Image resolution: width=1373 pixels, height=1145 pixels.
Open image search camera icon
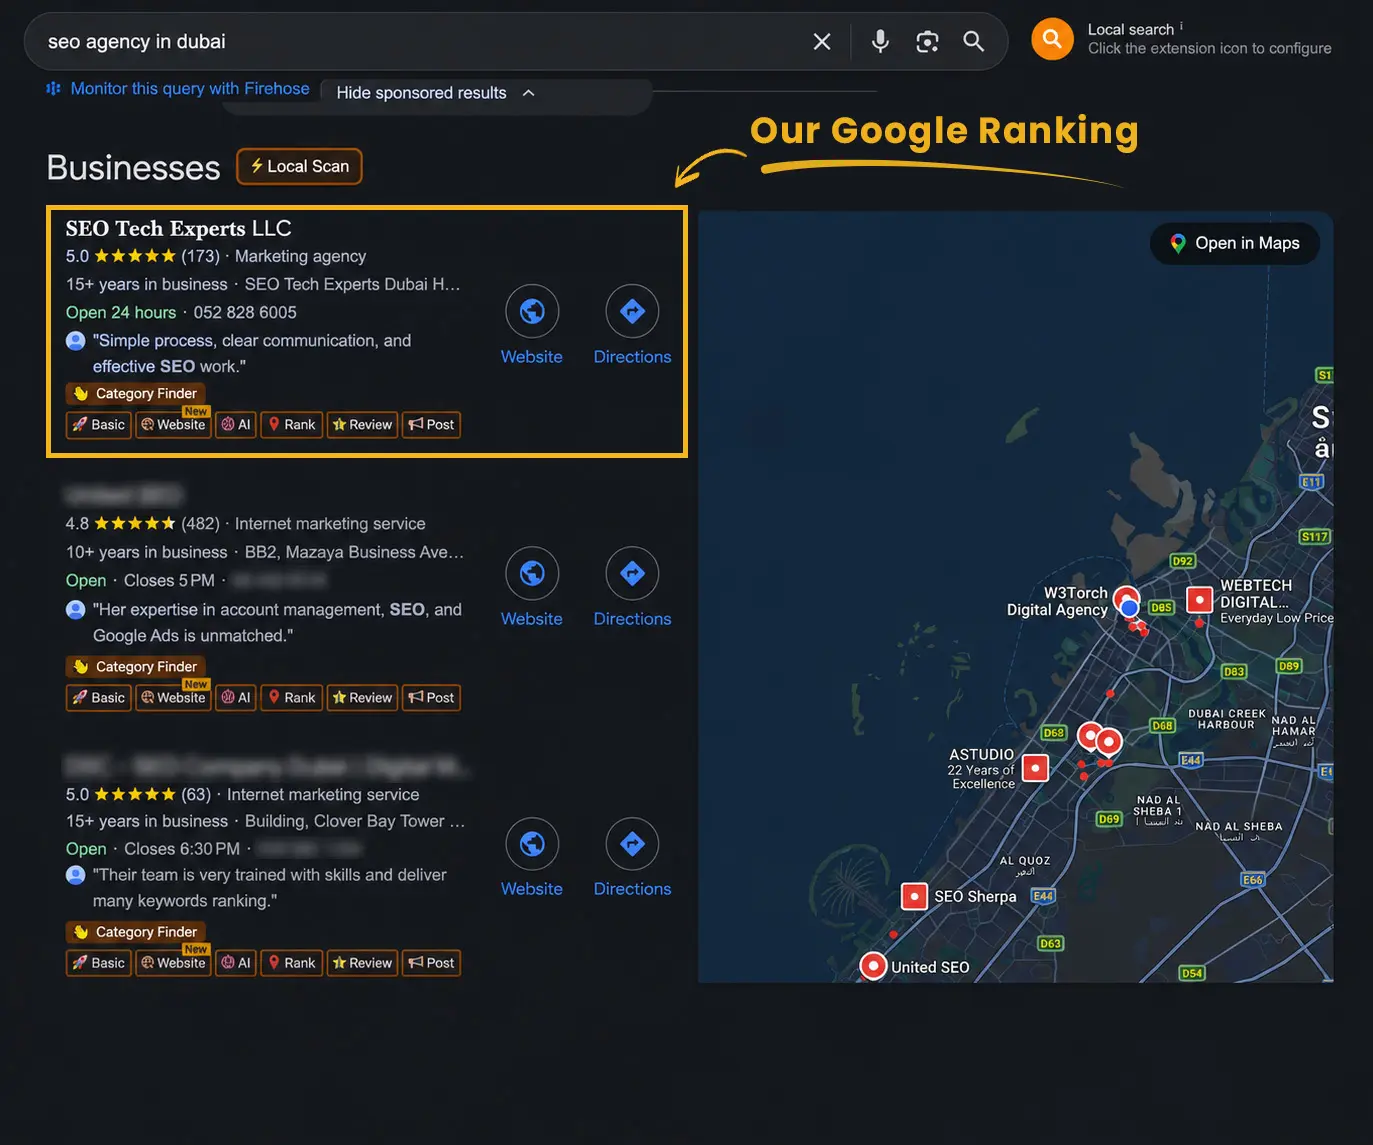[x=927, y=41]
